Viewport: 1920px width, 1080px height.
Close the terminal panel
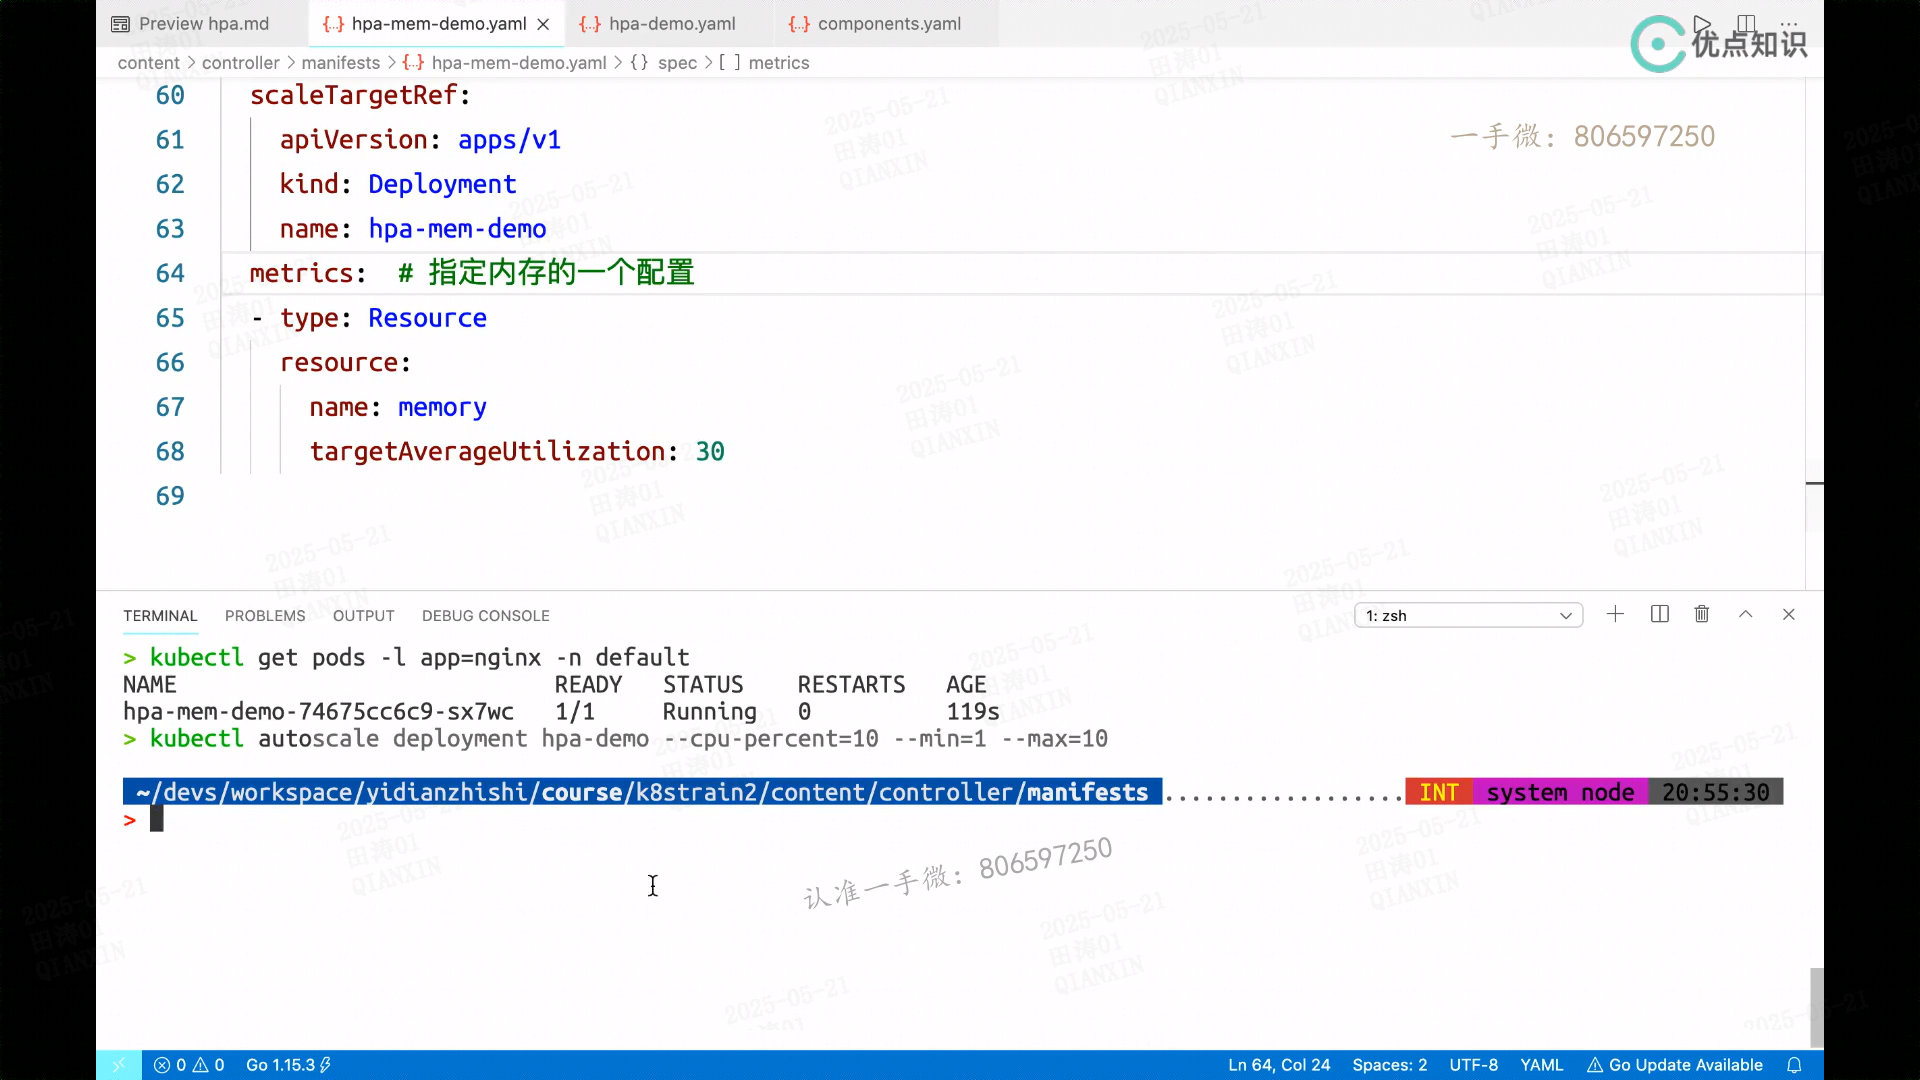coord(1788,614)
